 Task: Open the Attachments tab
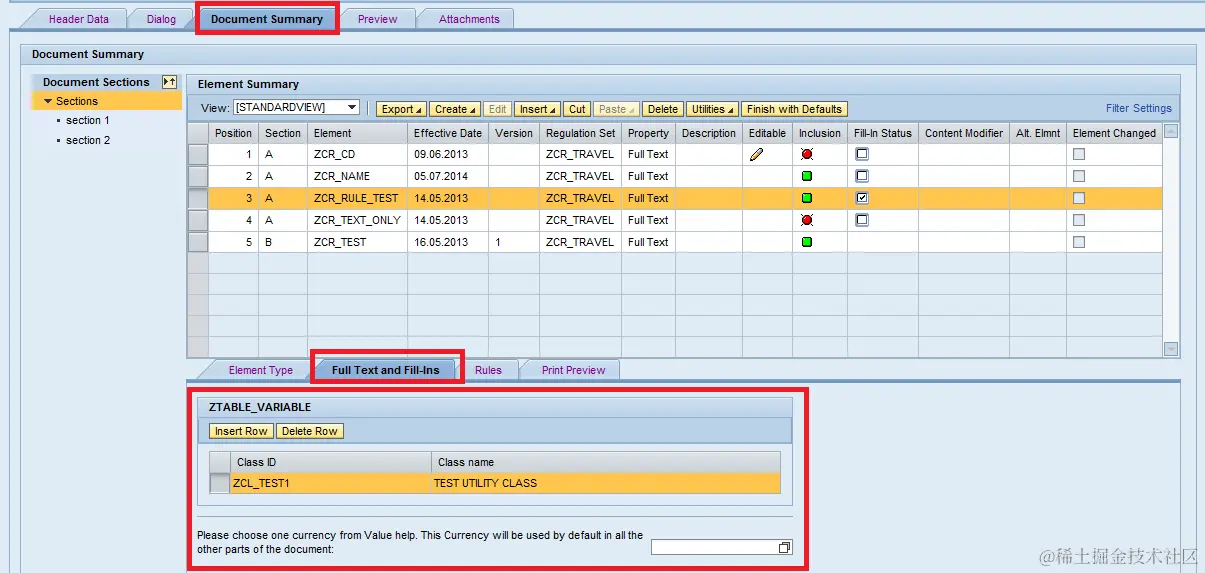click(x=469, y=19)
